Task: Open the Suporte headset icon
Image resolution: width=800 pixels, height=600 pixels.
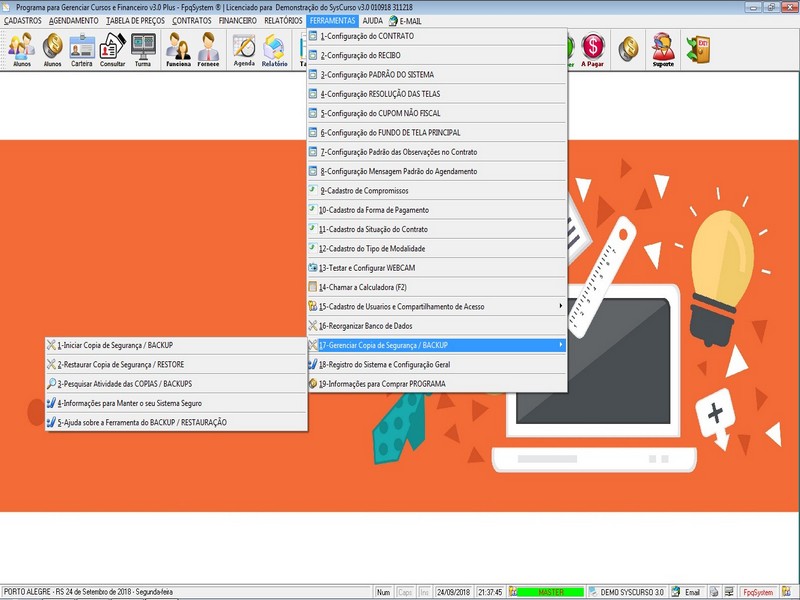Action: click(x=663, y=49)
